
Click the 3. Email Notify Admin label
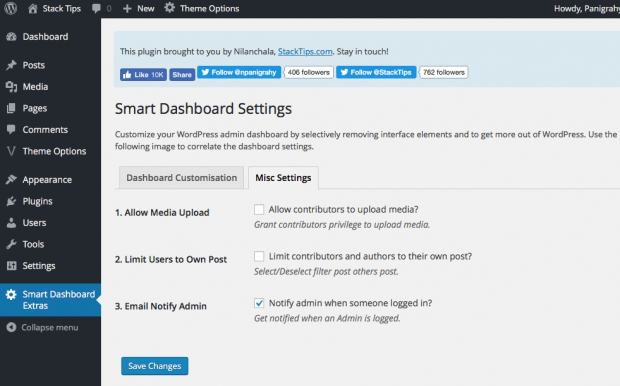[161, 306]
